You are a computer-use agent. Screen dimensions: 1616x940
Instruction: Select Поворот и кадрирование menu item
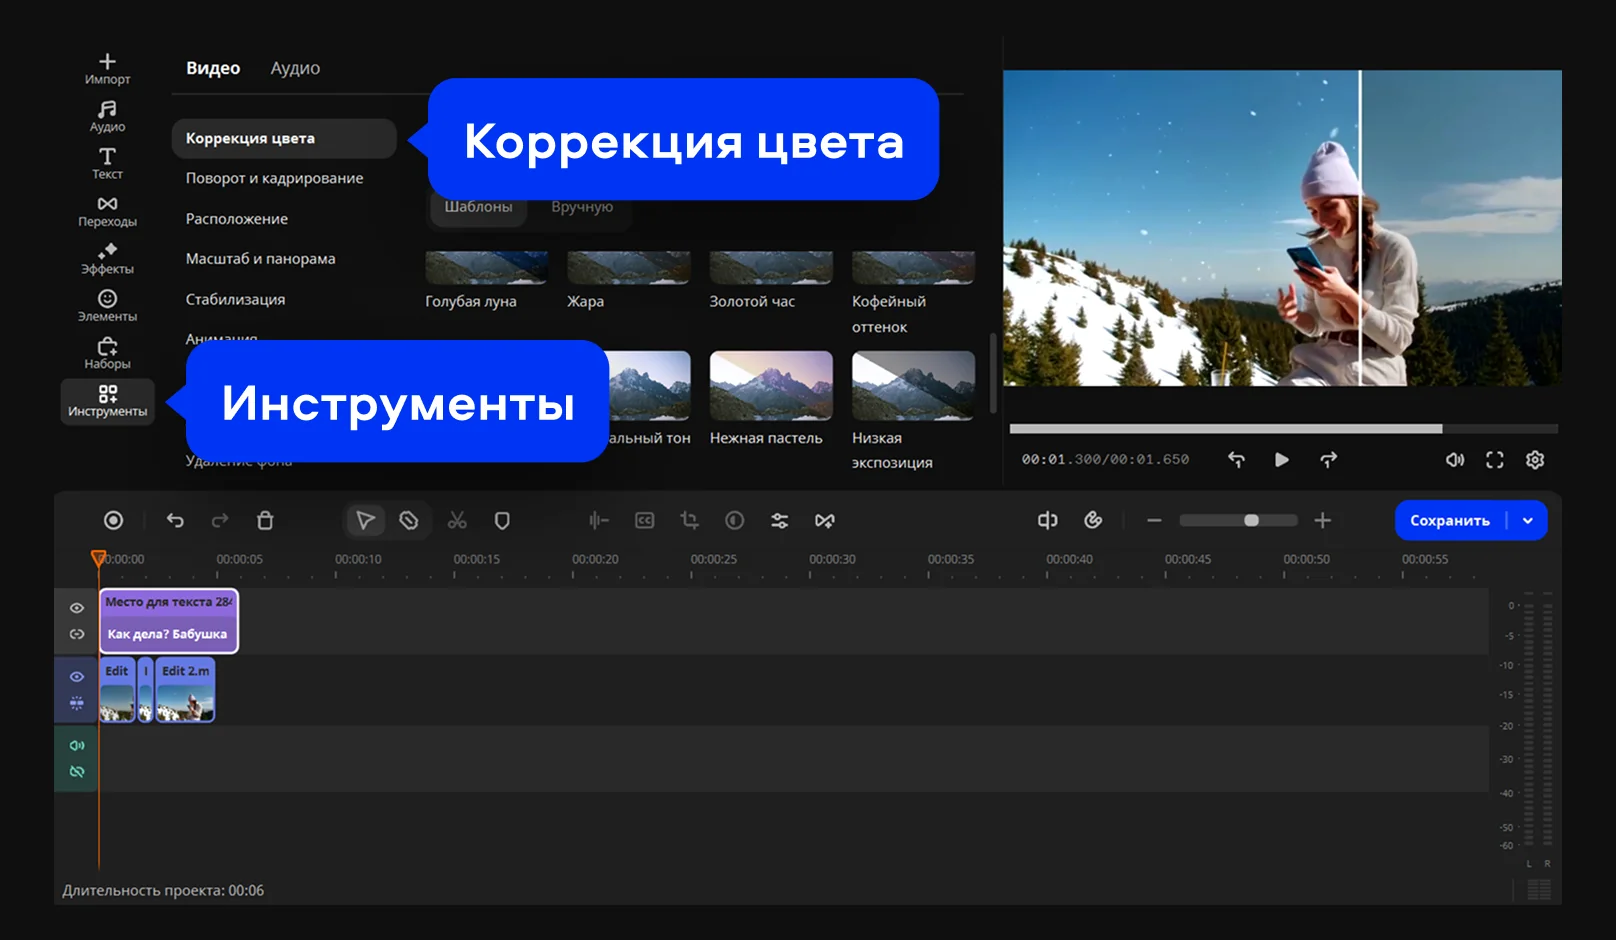[274, 178]
